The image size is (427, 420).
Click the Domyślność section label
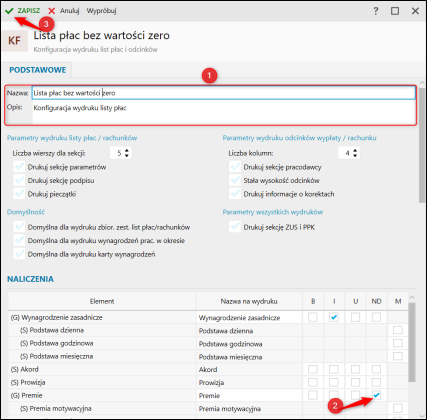coord(26,212)
